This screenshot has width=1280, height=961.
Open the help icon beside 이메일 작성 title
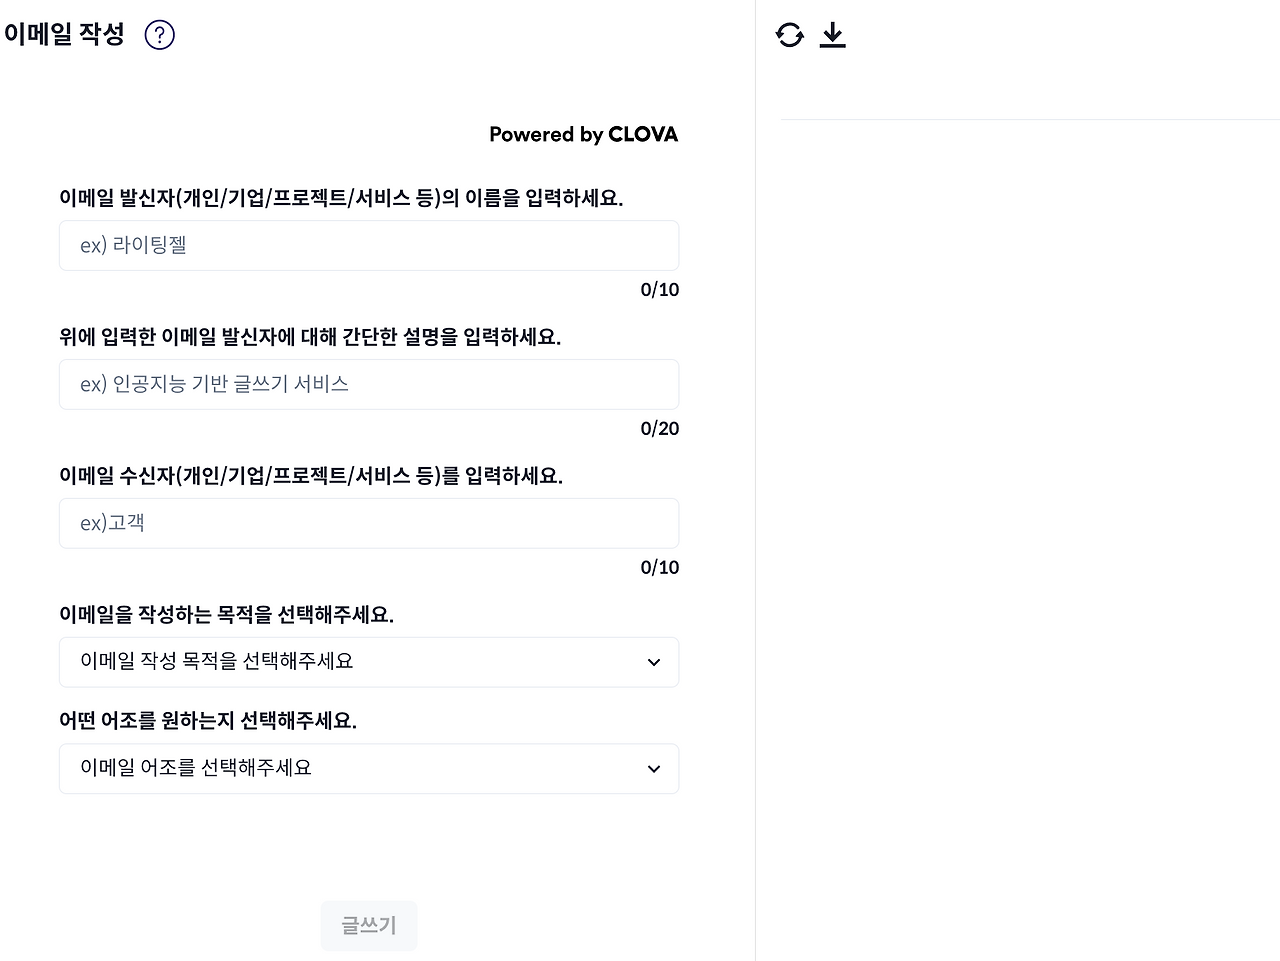tap(158, 34)
